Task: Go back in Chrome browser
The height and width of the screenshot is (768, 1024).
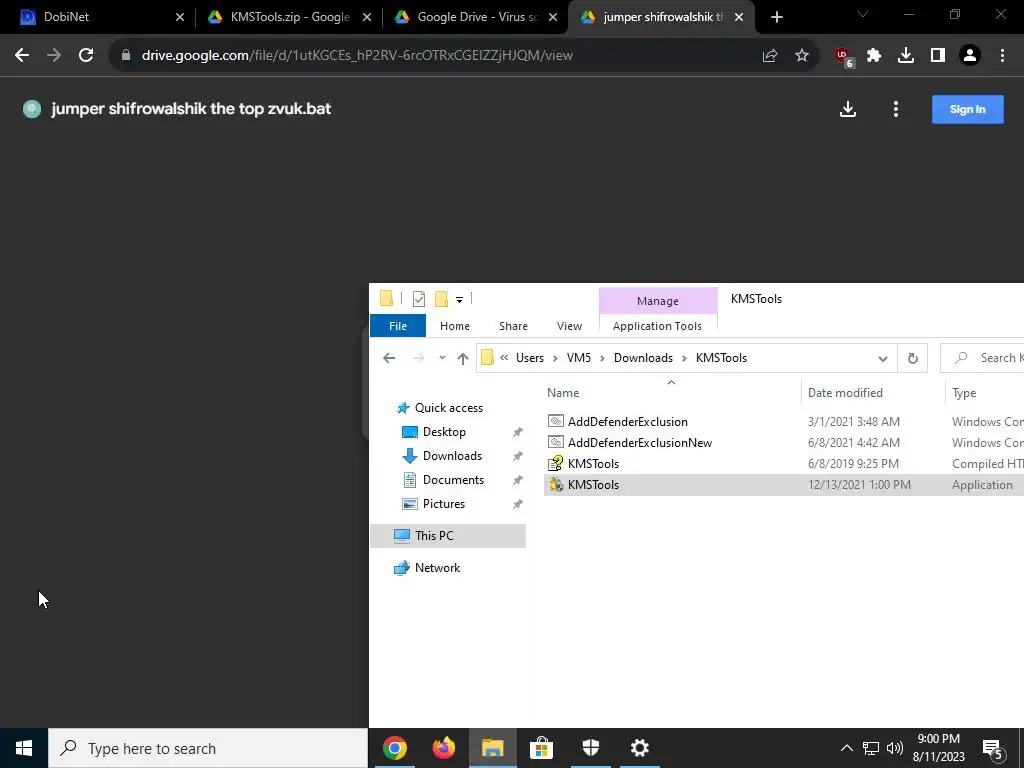Action: pos(22,56)
